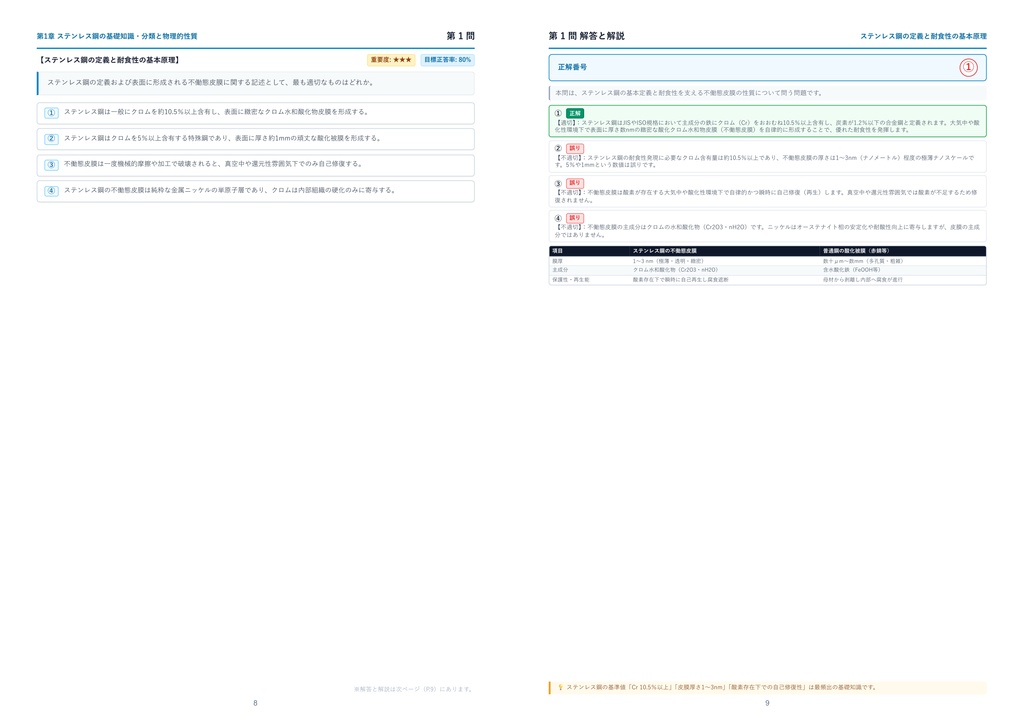Open the chapter 1 header link

pos(117,36)
